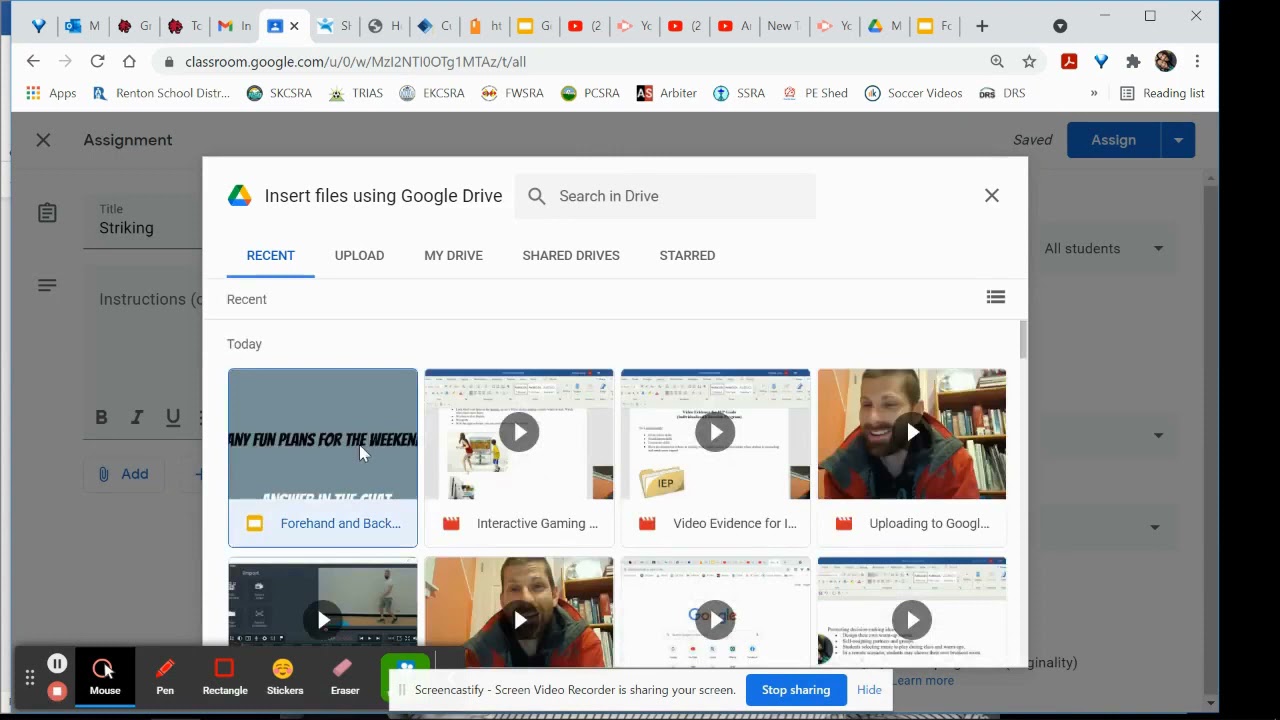The image size is (1280, 720).
Task: Go to the browser home page
Action: pyautogui.click(x=129, y=61)
